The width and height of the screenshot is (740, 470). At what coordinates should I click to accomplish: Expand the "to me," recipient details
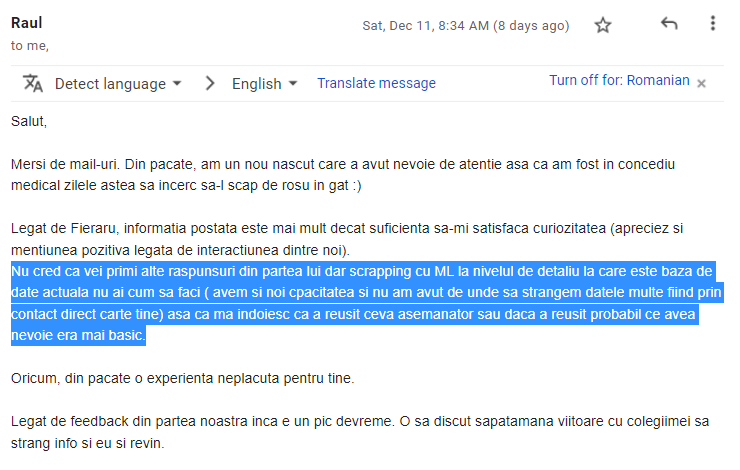pyautogui.click(x=30, y=46)
